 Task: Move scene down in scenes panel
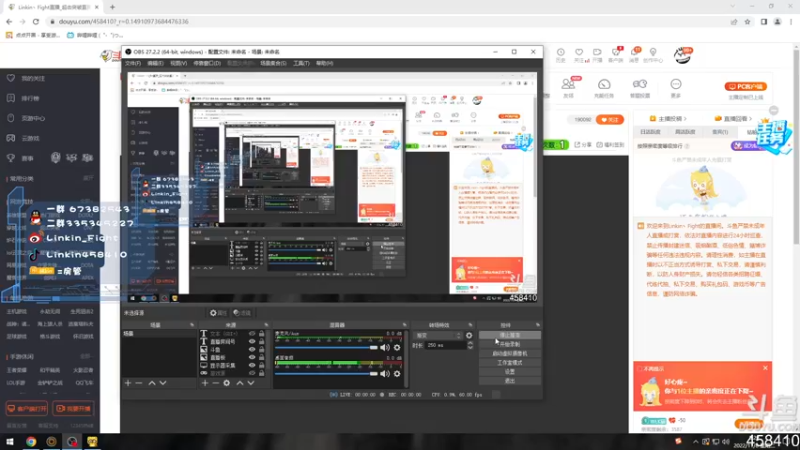pos(163,383)
